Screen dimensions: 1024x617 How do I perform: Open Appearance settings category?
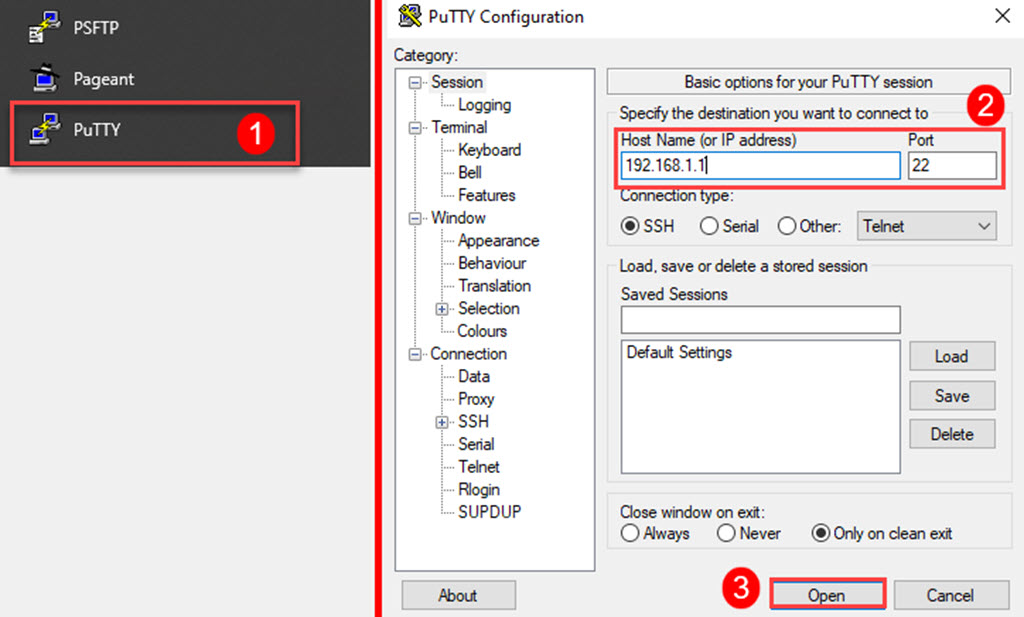[498, 240]
